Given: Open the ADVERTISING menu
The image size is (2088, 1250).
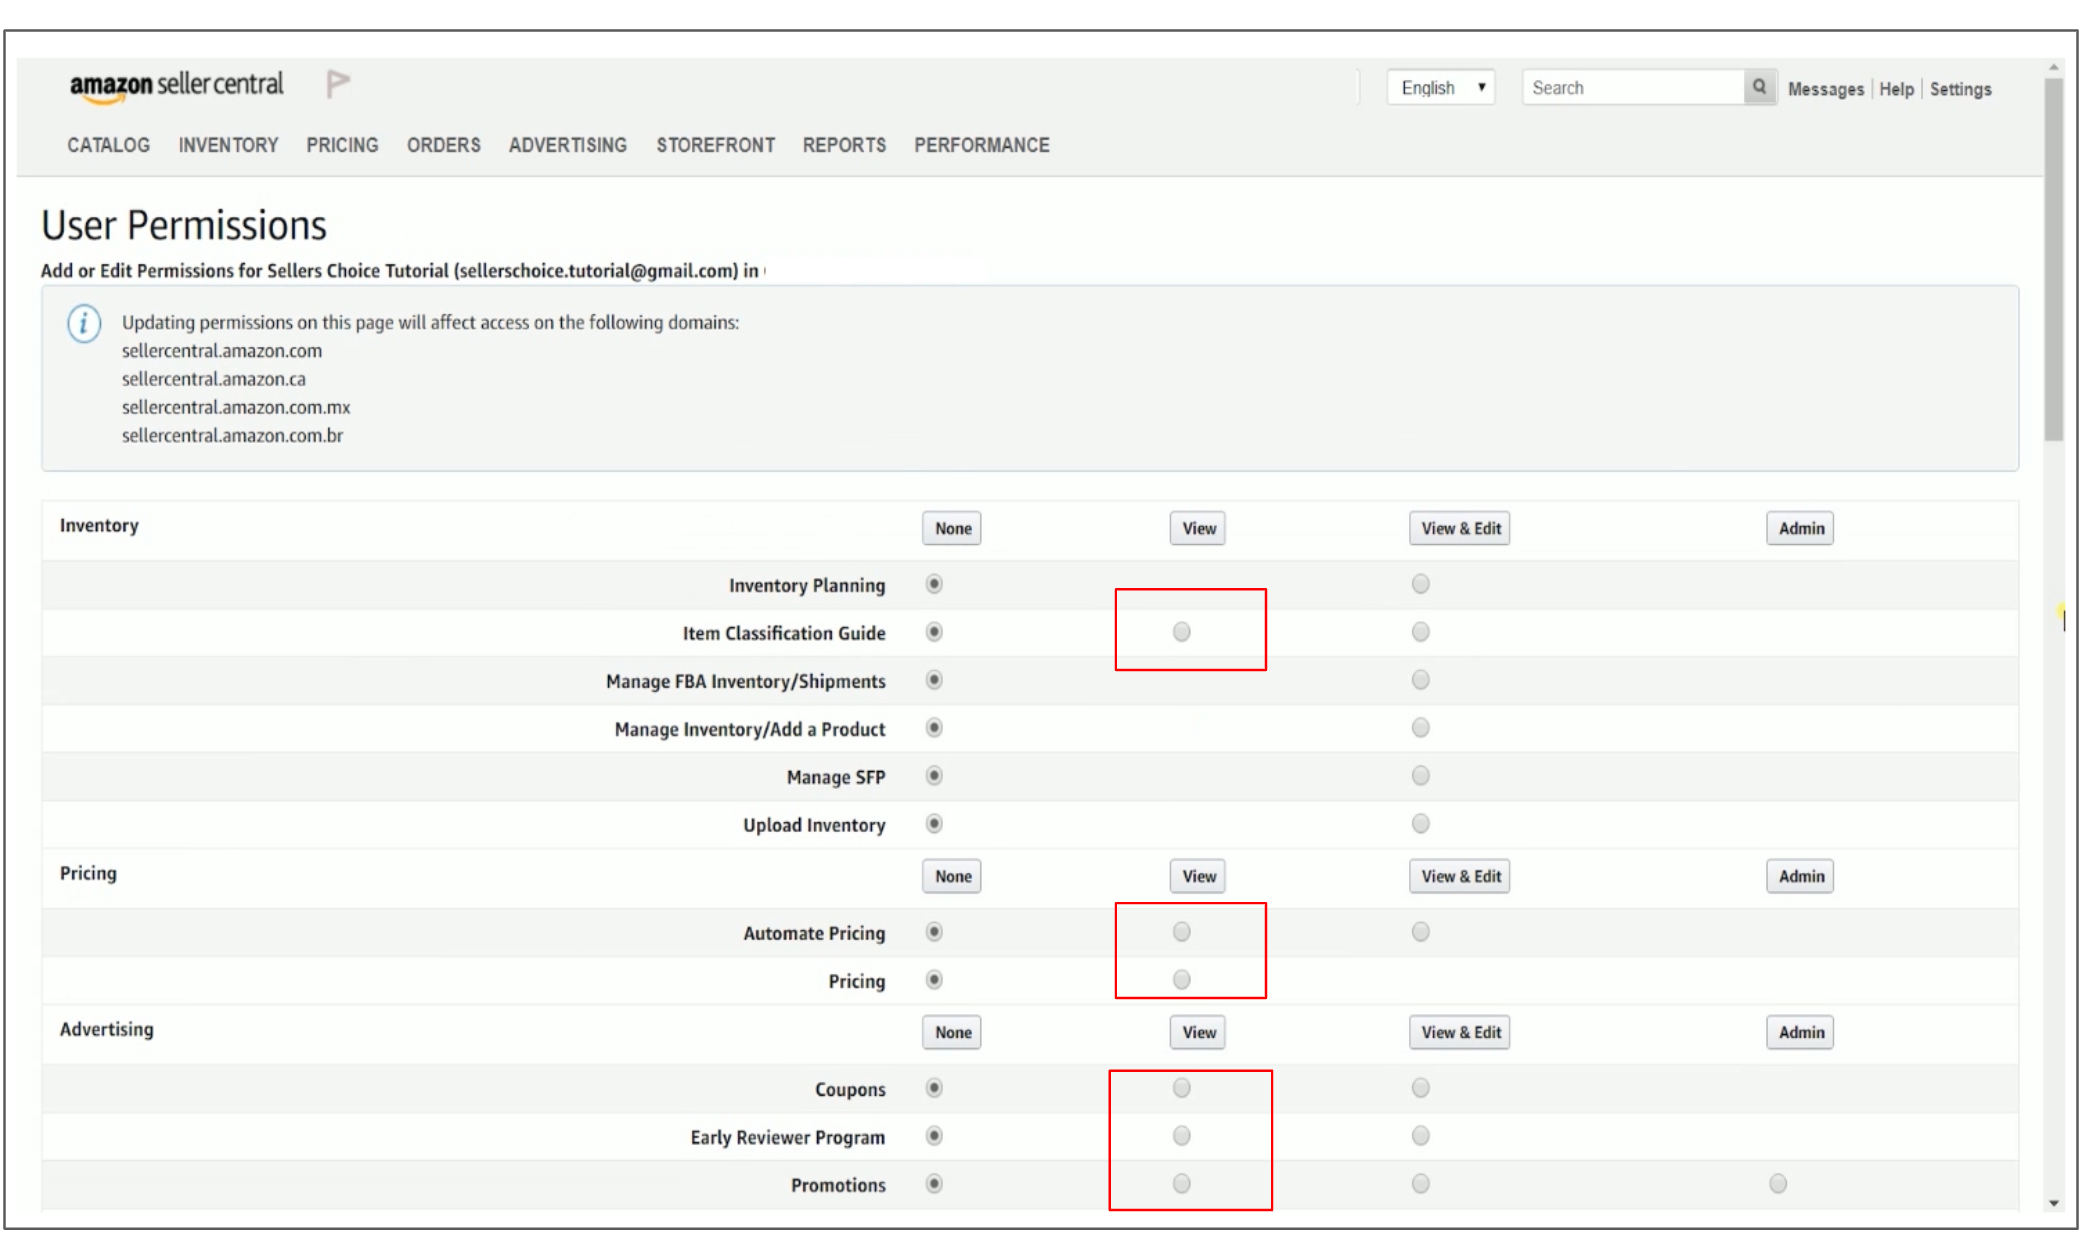Looking at the screenshot, I should [568, 145].
